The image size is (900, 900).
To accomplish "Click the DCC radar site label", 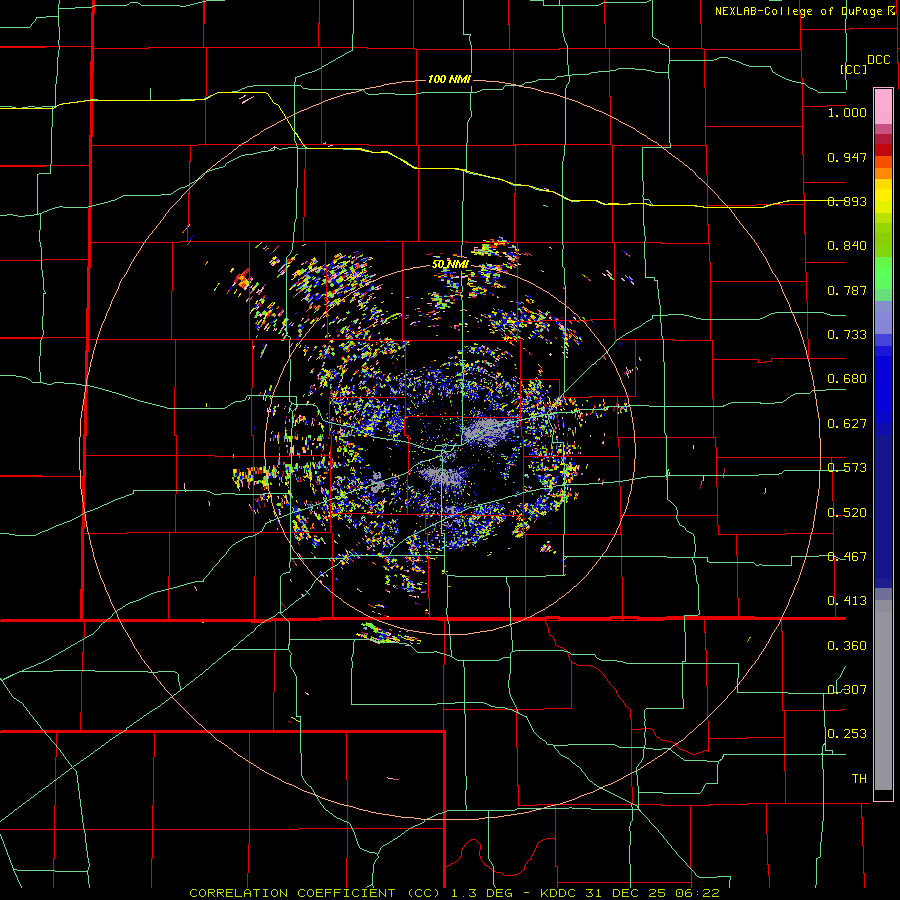I will click(x=878, y=60).
